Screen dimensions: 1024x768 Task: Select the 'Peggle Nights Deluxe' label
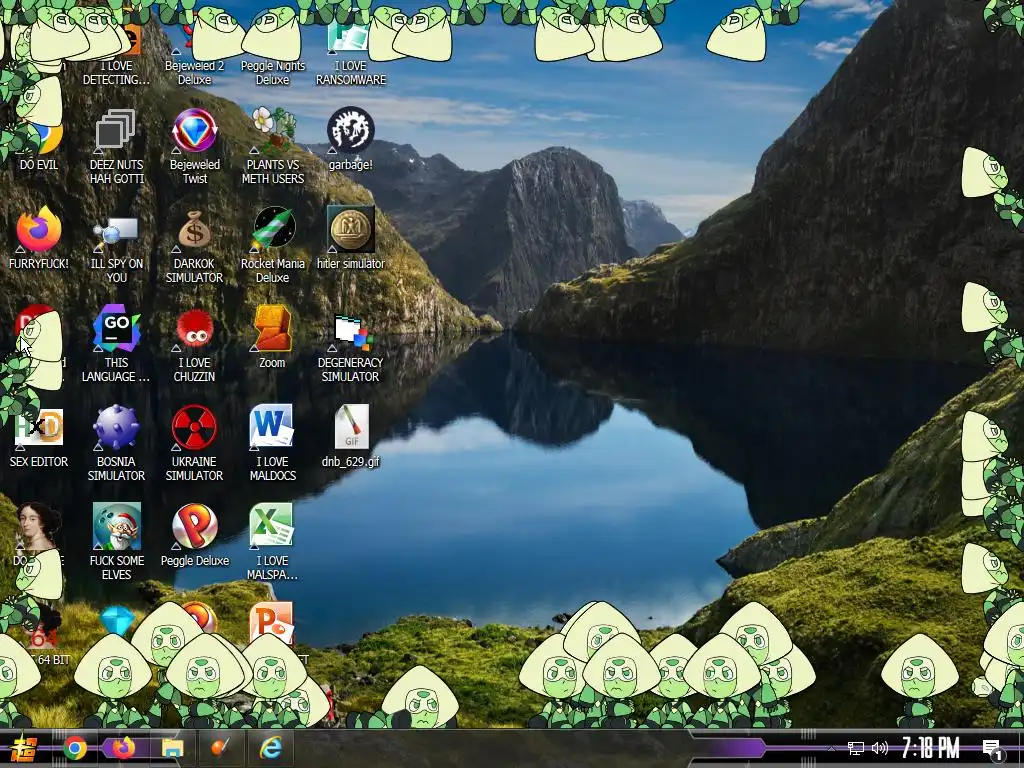pyautogui.click(x=272, y=73)
